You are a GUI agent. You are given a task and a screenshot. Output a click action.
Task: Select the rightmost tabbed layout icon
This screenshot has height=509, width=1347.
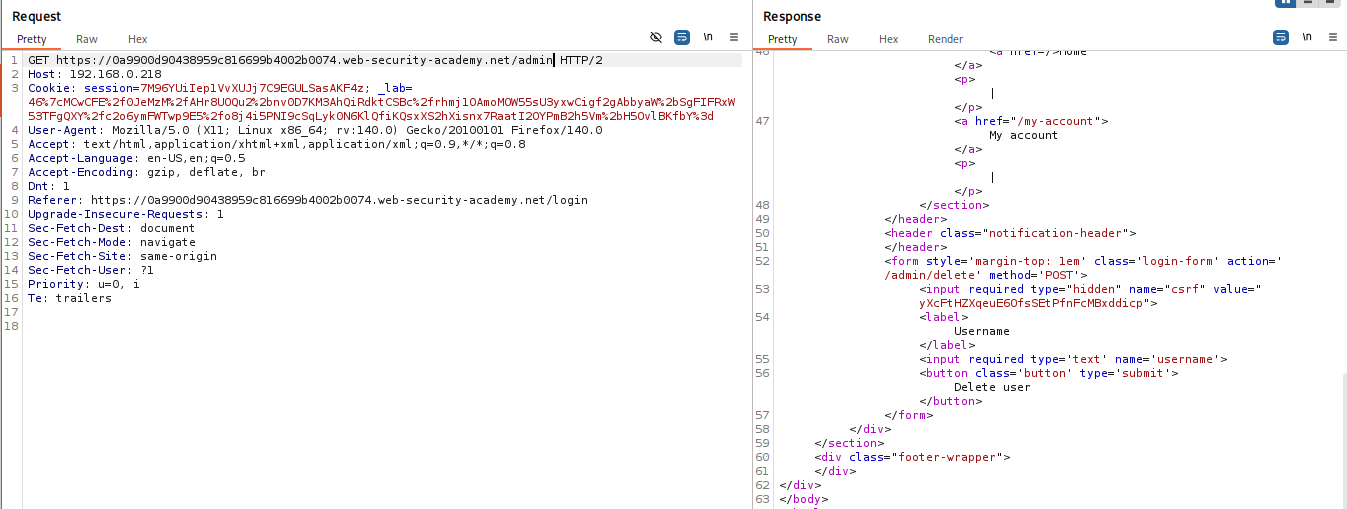click(x=1332, y=2)
